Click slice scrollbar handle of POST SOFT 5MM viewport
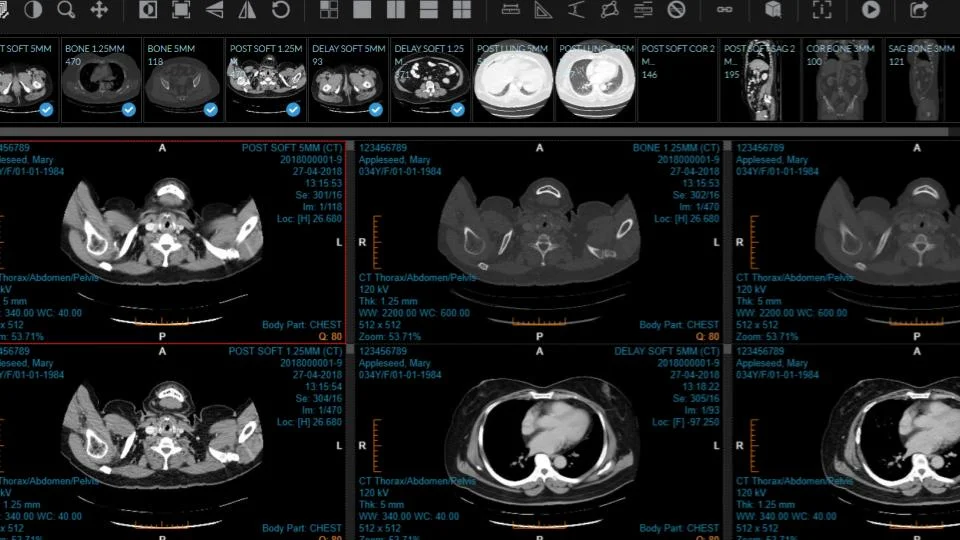960x540 pixels. 350,146
